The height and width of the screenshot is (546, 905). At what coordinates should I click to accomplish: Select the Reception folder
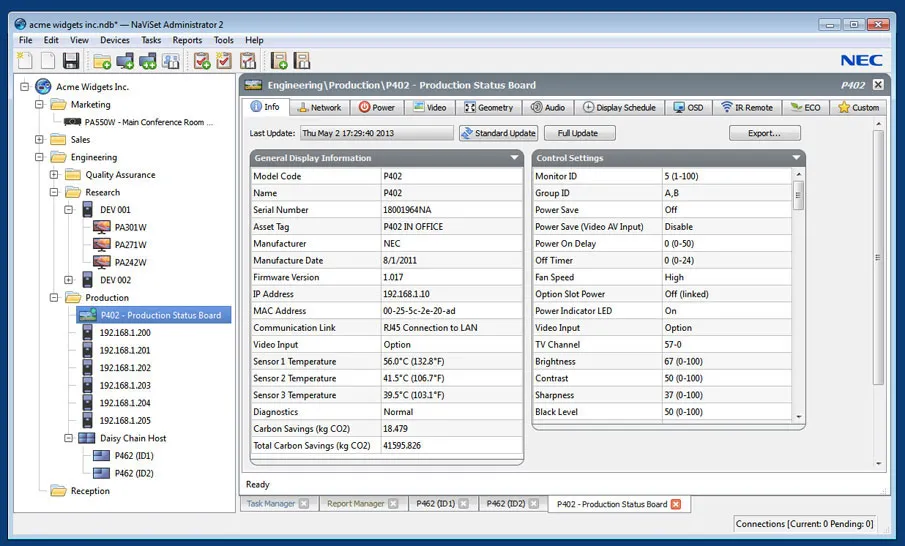pos(90,491)
